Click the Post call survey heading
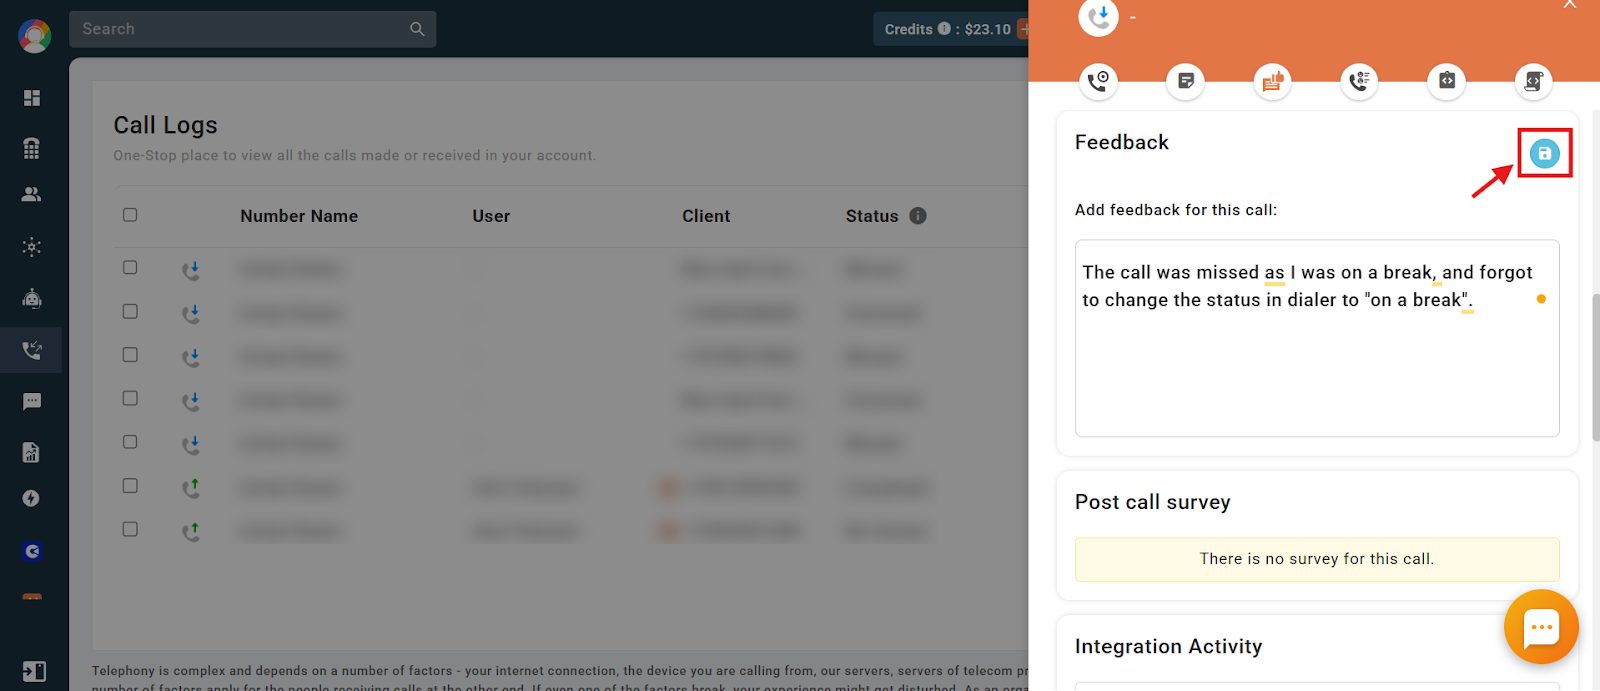Image resolution: width=1600 pixels, height=691 pixels. [x=1153, y=502]
